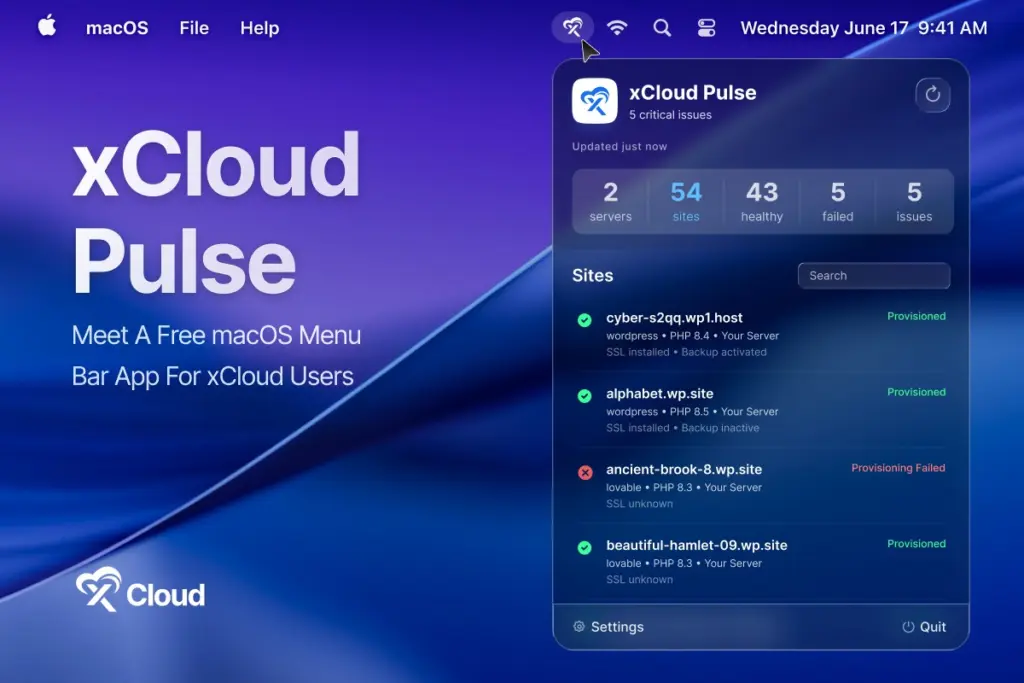Click the 'xCloud Pulse' panel title
The width and height of the screenshot is (1024, 683).
pyautogui.click(x=692, y=93)
